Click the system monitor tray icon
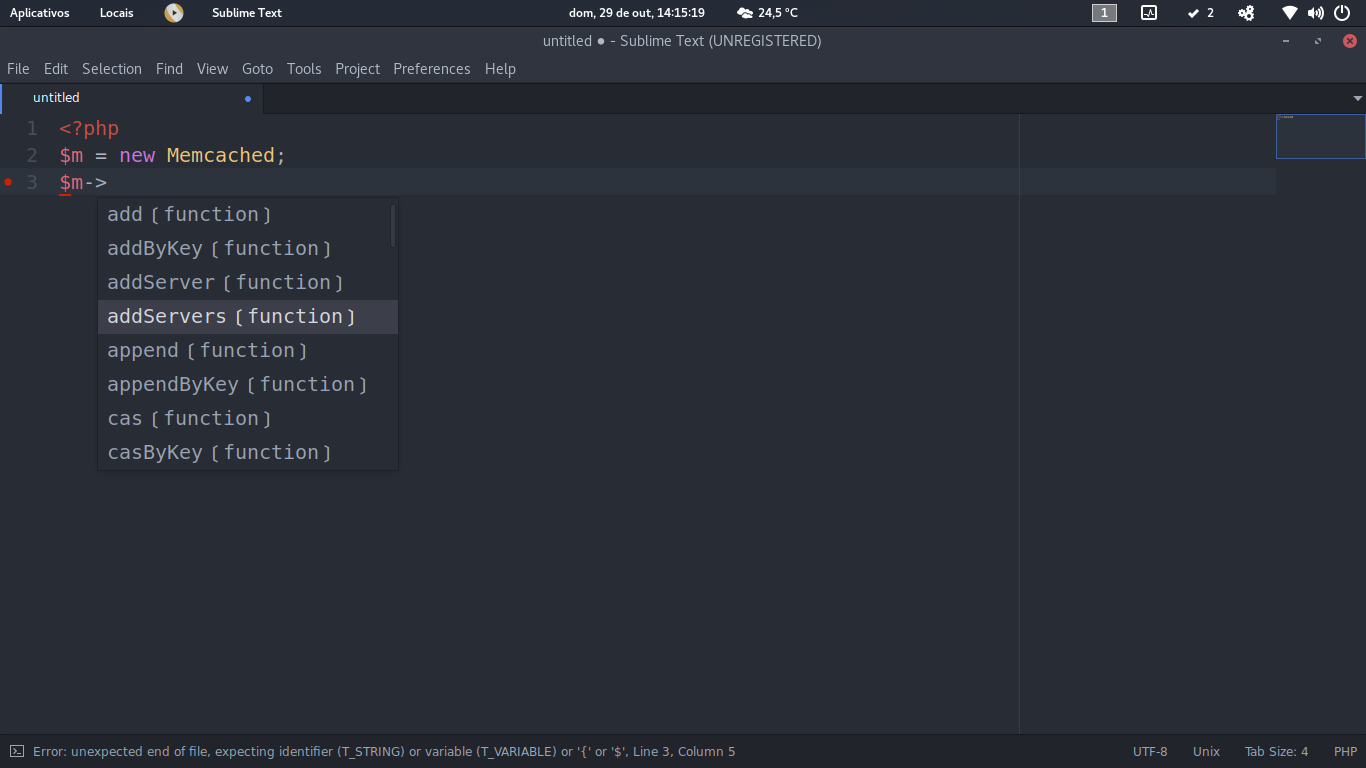 1148,13
